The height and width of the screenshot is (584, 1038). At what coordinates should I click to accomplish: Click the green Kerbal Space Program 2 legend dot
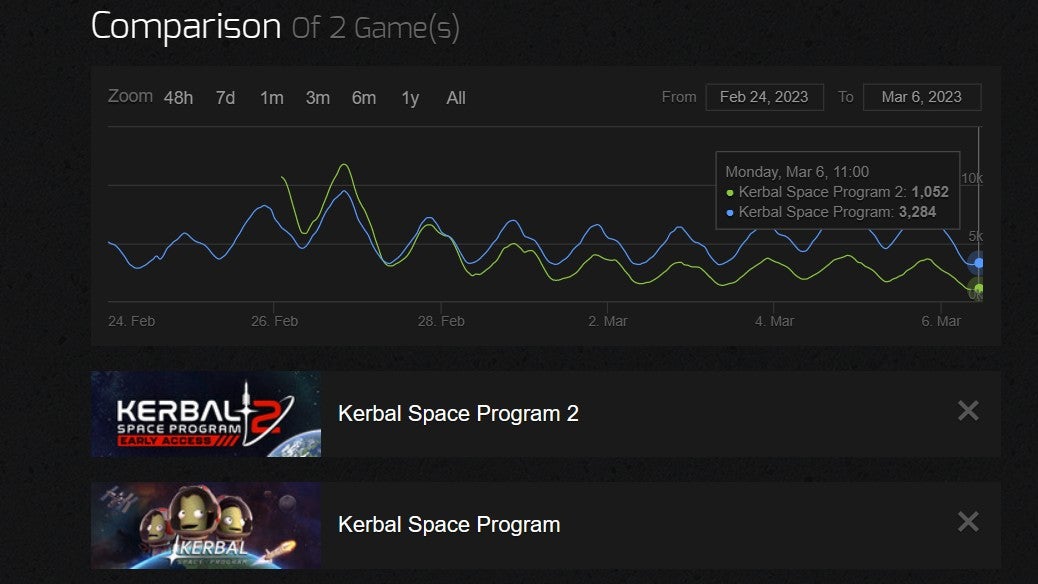tap(730, 191)
